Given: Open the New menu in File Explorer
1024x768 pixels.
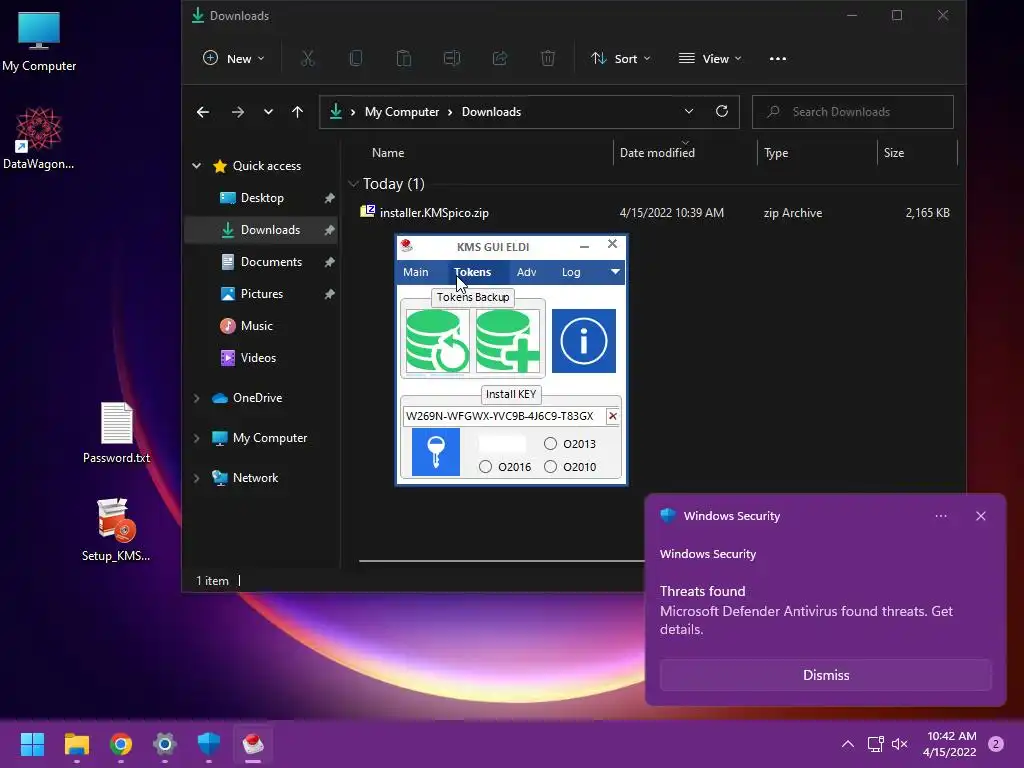Looking at the screenshot, I should (234, 59).
